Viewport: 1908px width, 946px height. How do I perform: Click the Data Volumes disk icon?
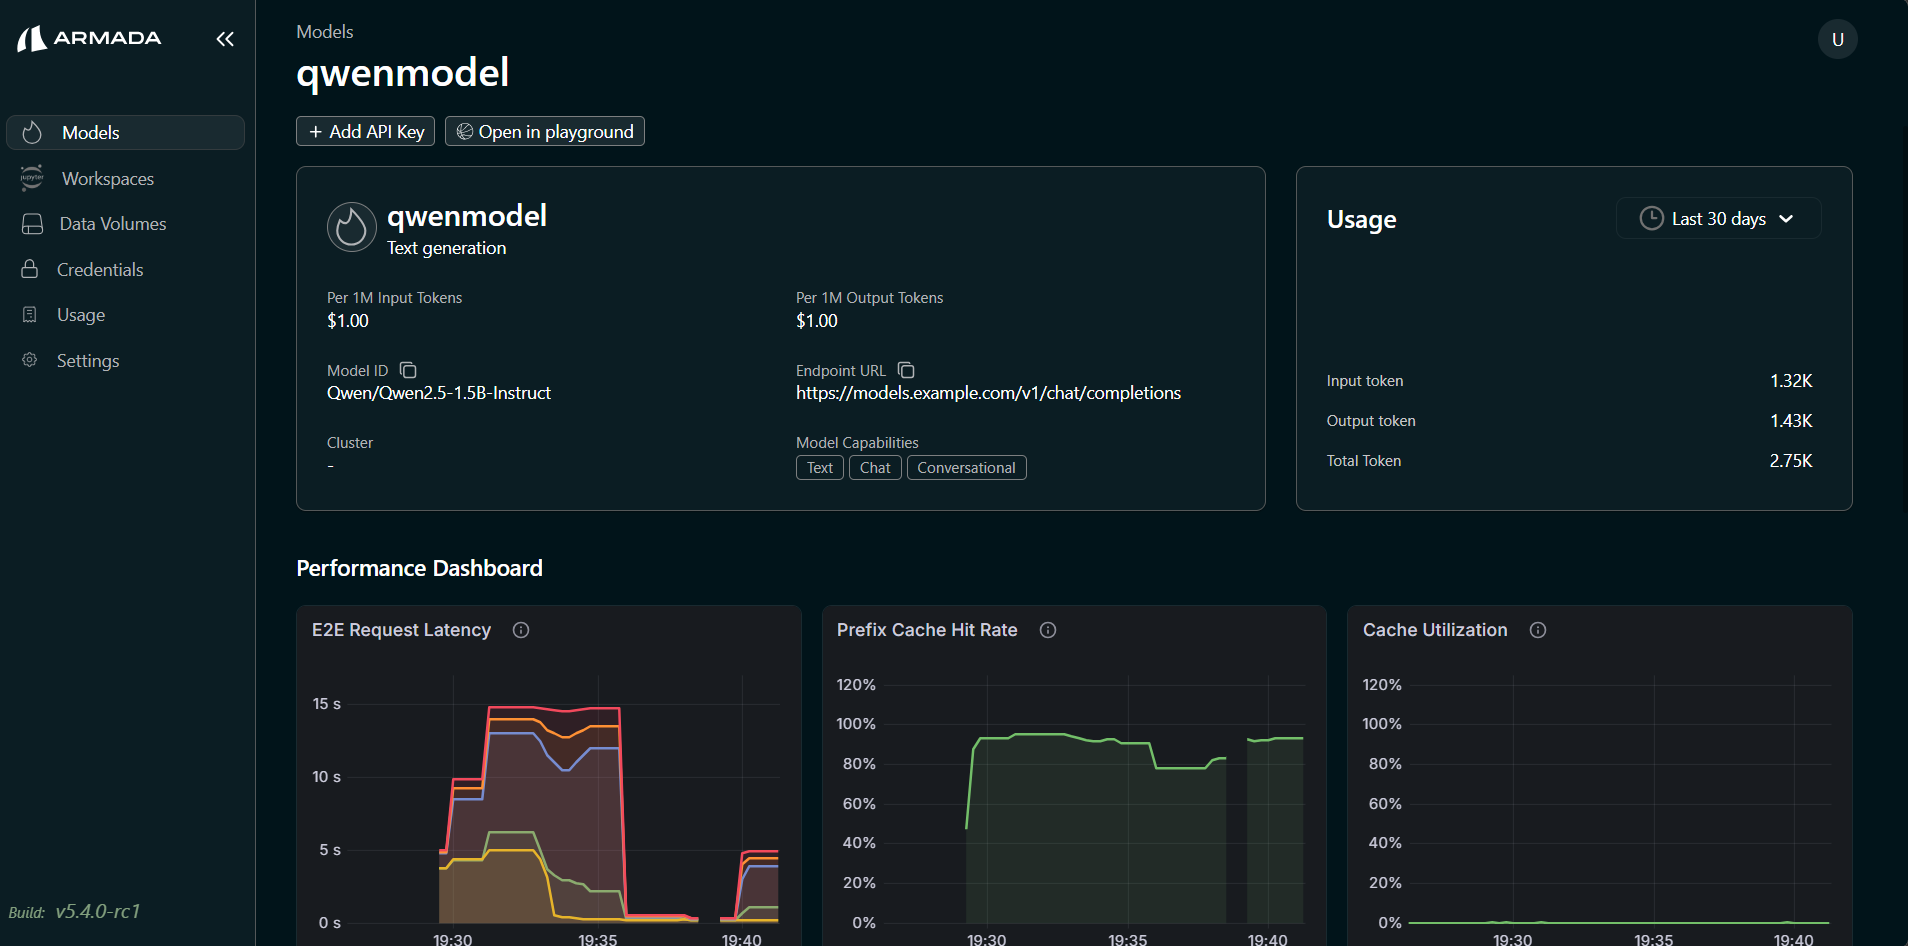tap(32, 224)
